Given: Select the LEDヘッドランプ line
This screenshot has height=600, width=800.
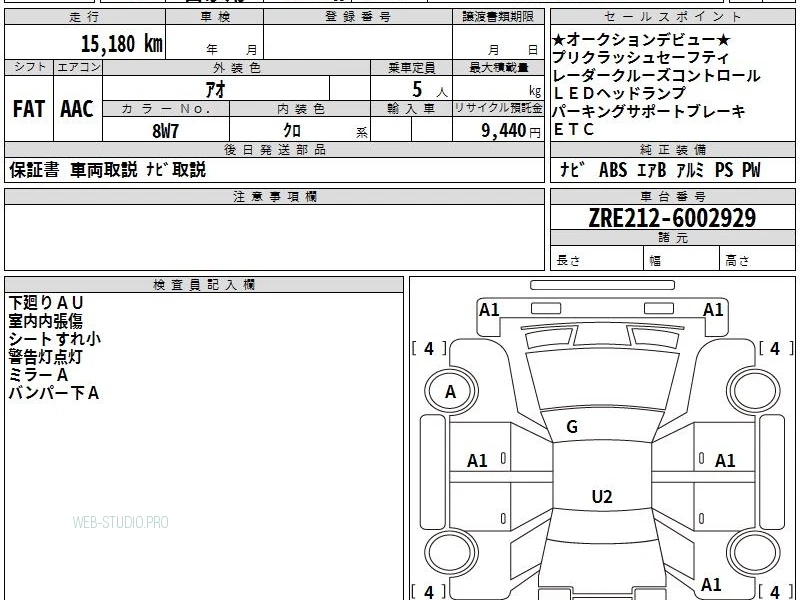Looking at the screenshot, I should (x=619, y=93).
